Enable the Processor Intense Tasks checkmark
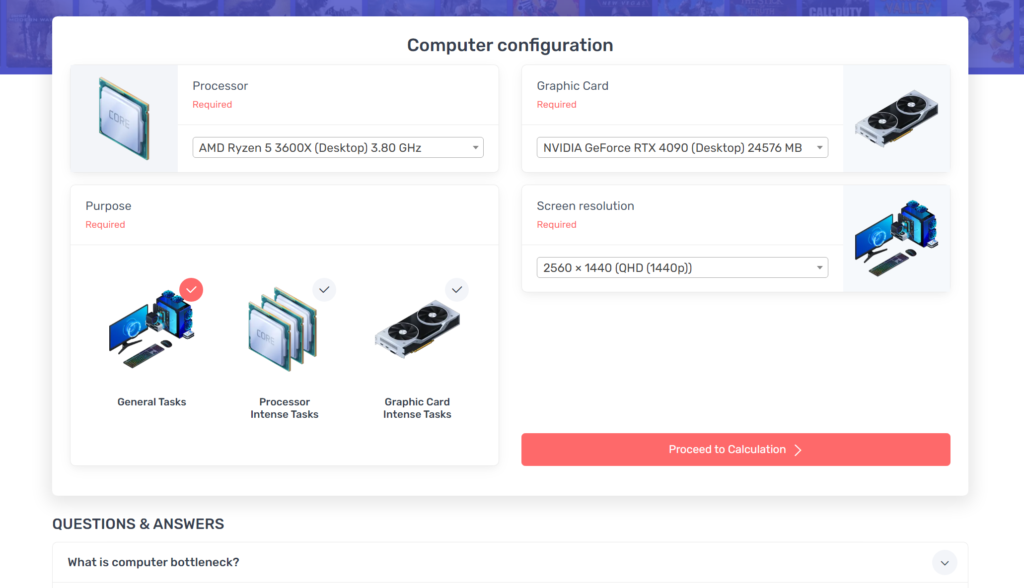The width and height of the screenshot is (1024, 588). coord(324,290)
